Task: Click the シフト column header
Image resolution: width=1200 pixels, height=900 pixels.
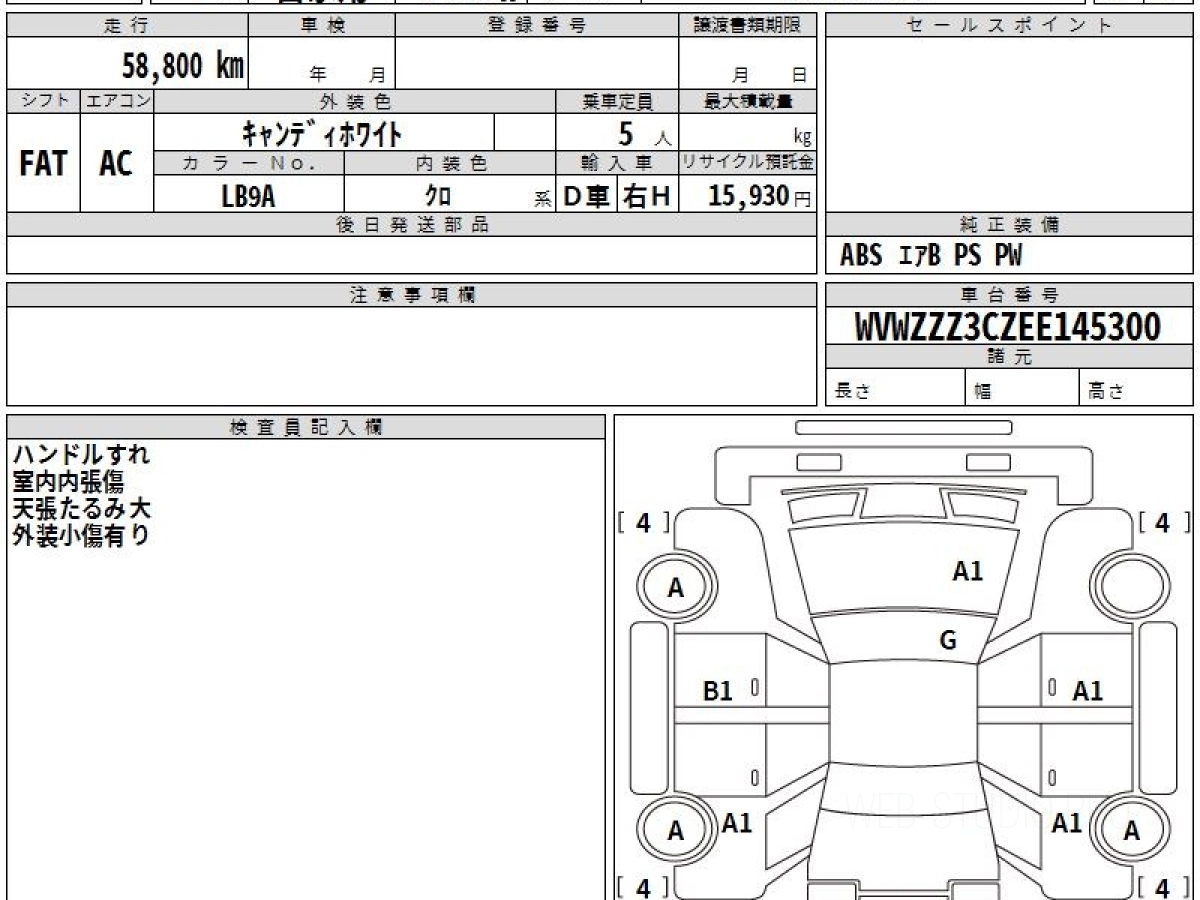Action: (44, 101)
